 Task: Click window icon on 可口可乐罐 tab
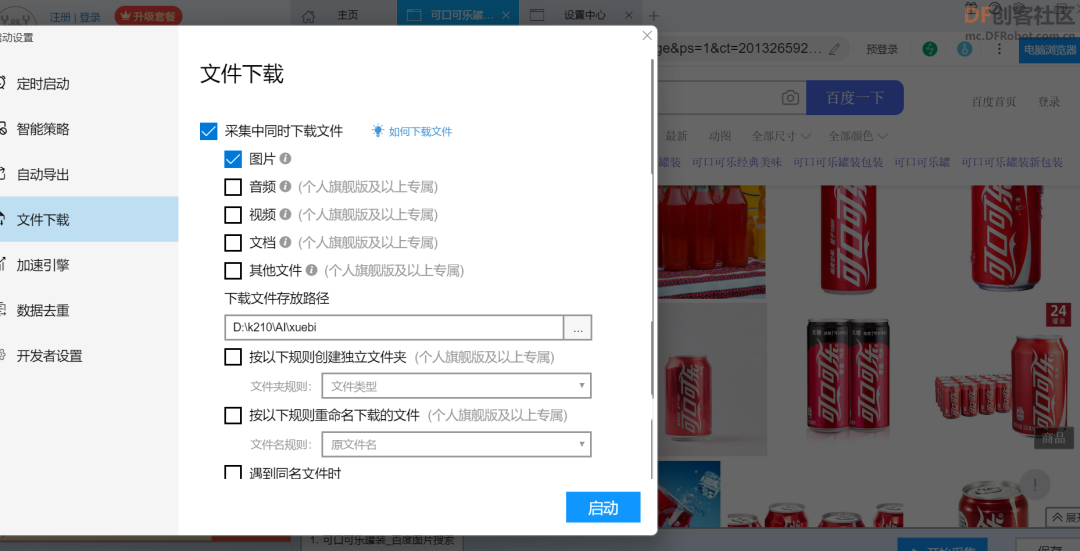[413, 15]
